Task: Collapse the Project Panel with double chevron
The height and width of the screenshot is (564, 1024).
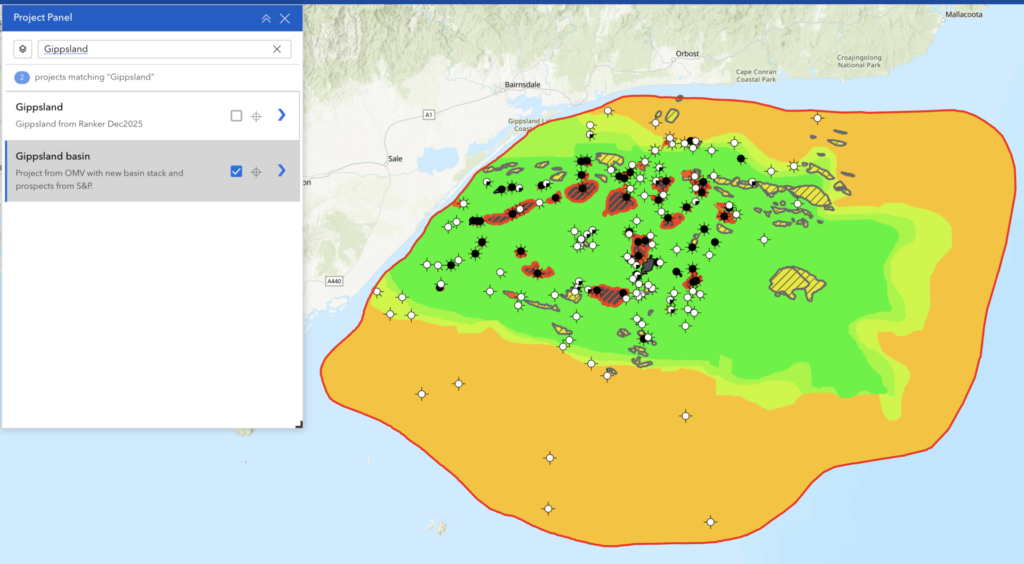Action: click(x=266, y=18)
